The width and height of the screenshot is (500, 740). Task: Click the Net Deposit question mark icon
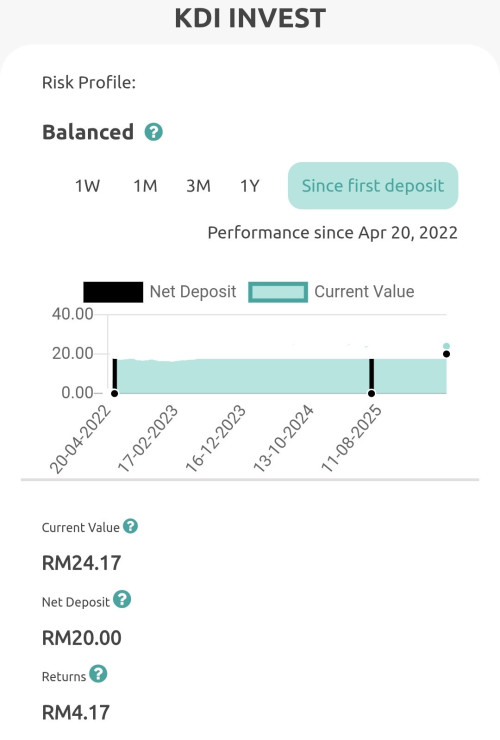coord(122,599)
